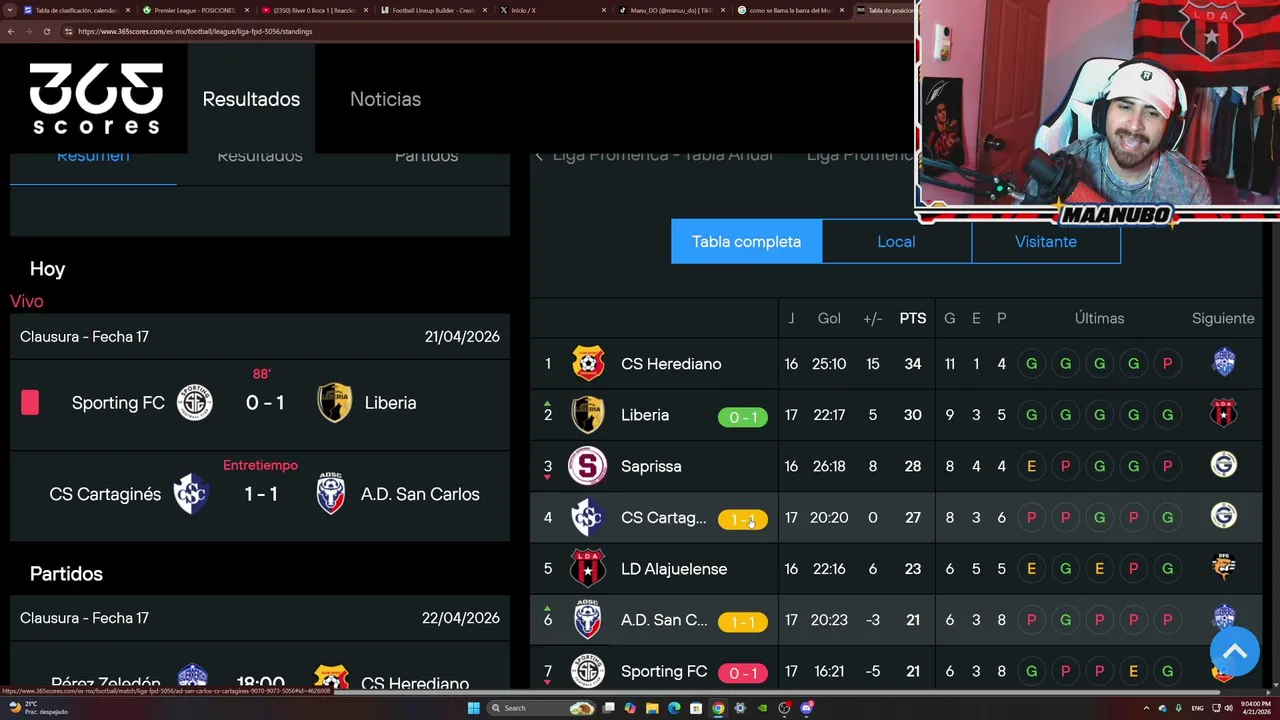1280x720 pixels.
Task: Open the Windows Start menu
Action: 474,708
